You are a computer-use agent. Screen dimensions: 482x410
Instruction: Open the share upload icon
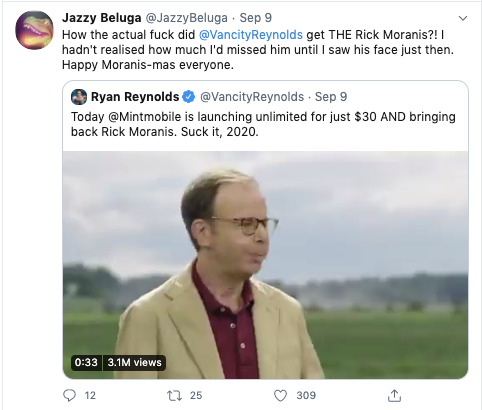394,395
